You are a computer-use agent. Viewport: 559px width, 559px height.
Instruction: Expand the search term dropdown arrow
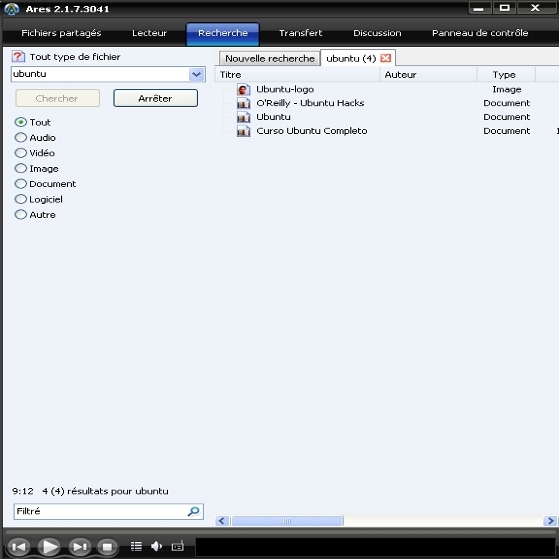(x=196, y=75)
